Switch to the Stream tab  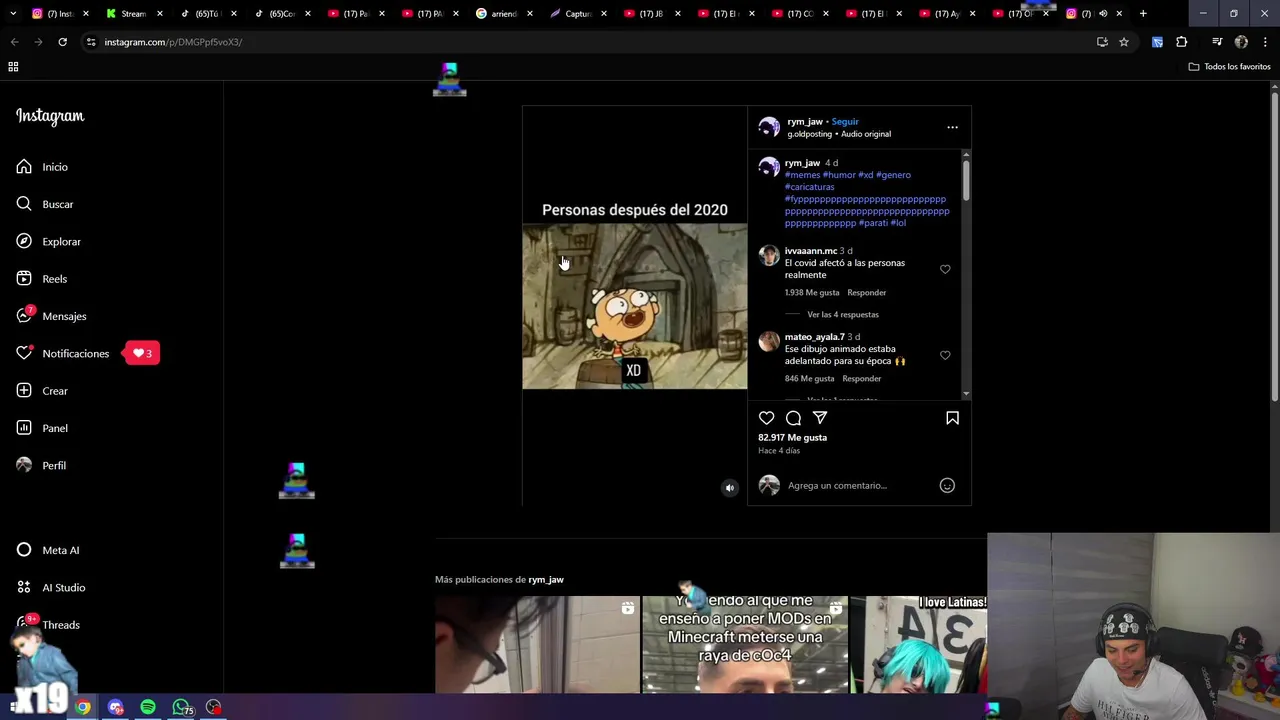134,14
